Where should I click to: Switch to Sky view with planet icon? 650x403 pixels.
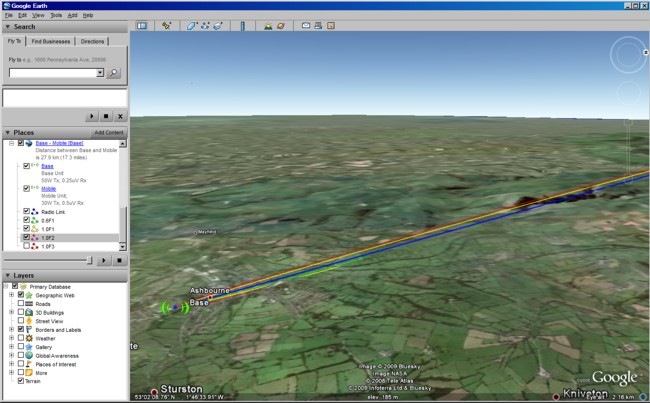point(281,26)
